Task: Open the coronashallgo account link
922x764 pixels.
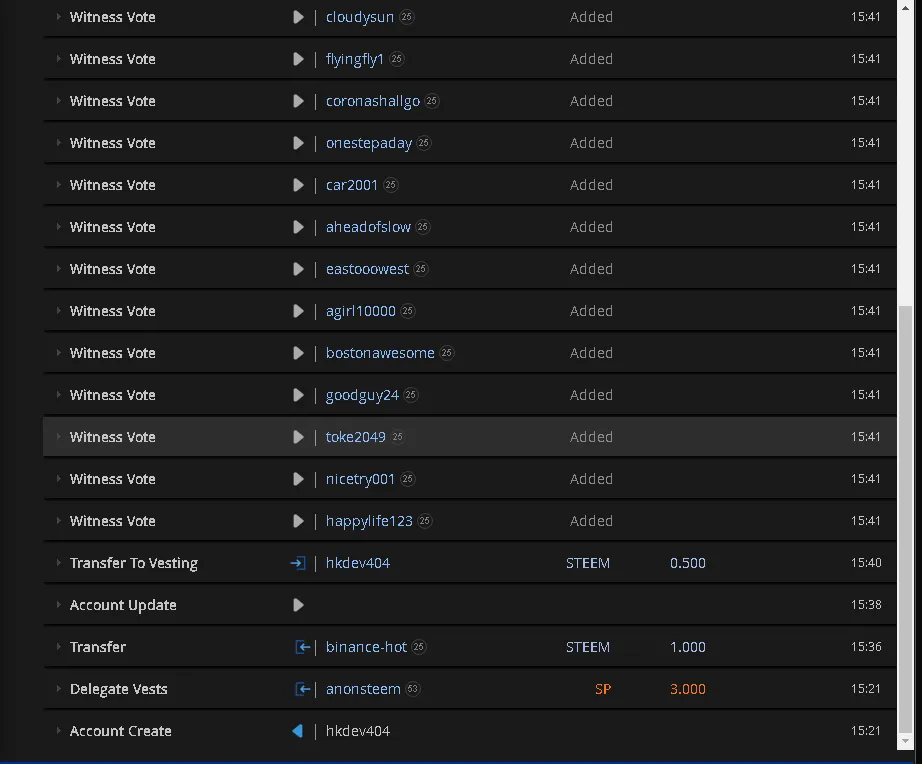Action: point(373,101)
